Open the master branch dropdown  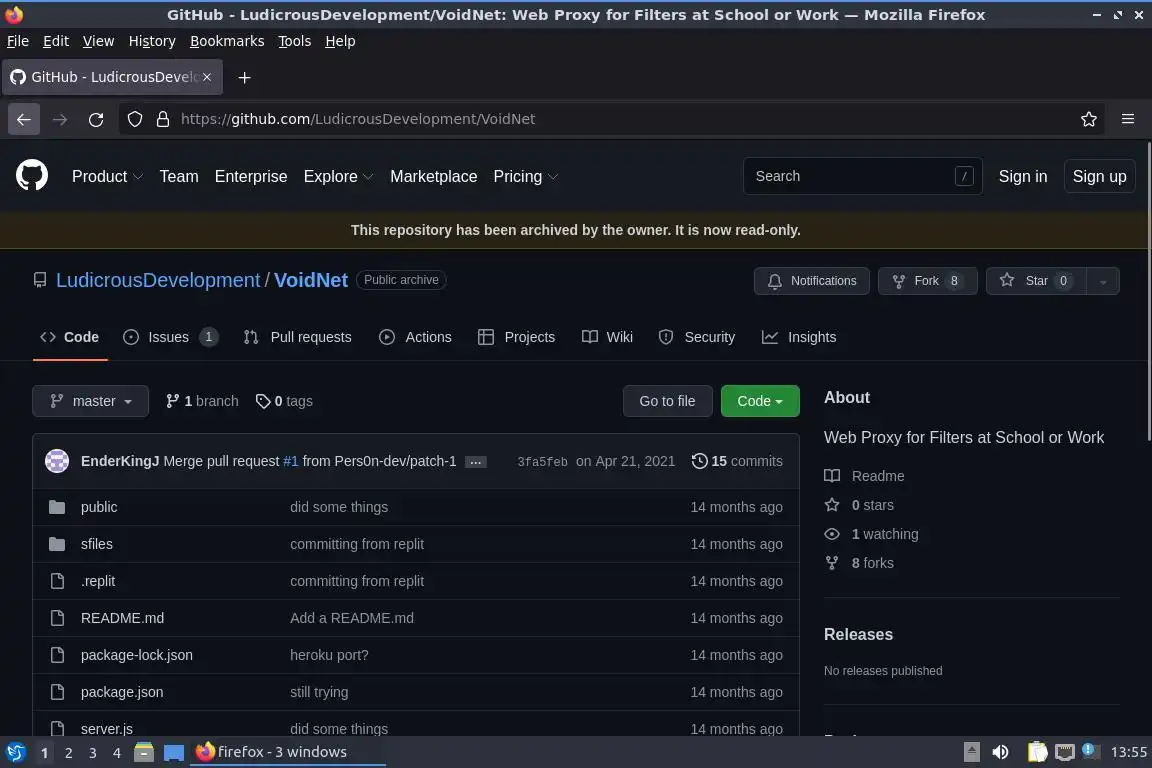coord(90,401)
